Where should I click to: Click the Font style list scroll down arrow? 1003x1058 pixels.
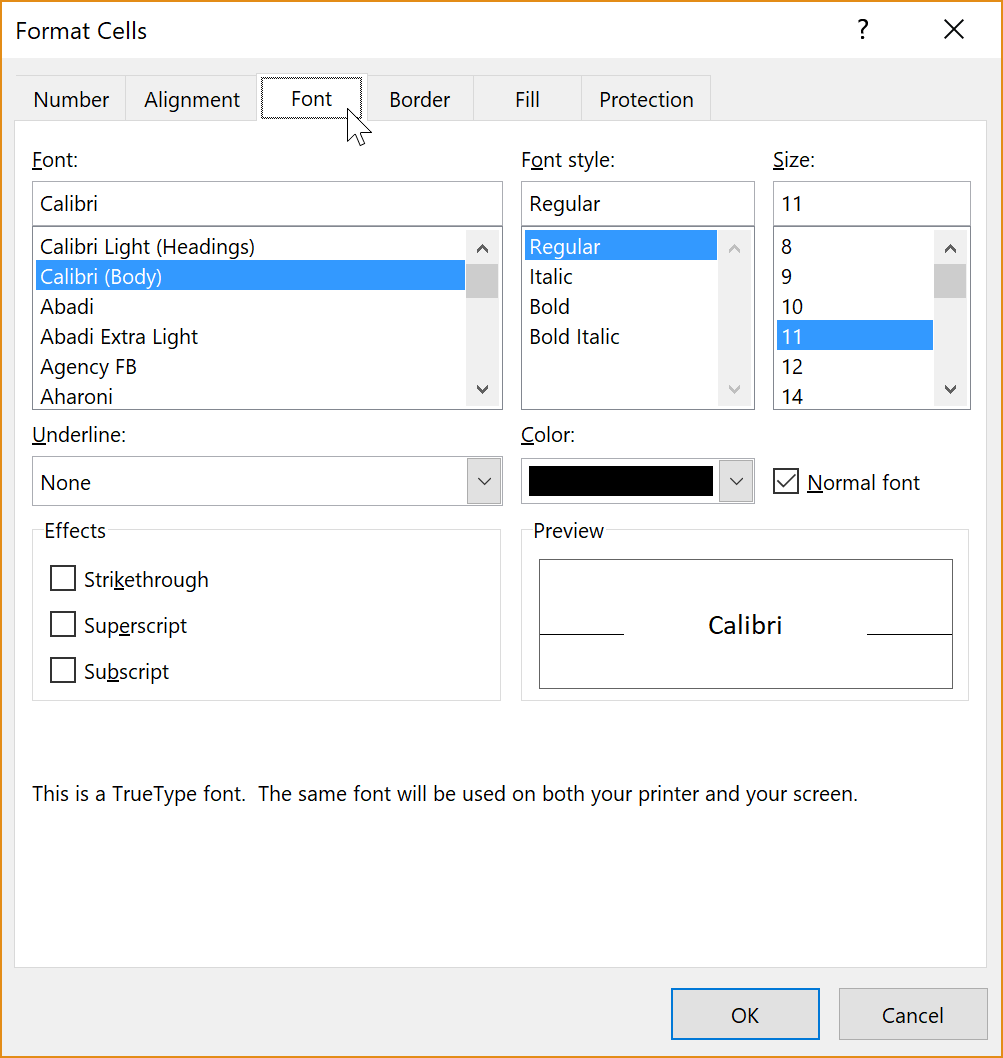click(734, 389)
